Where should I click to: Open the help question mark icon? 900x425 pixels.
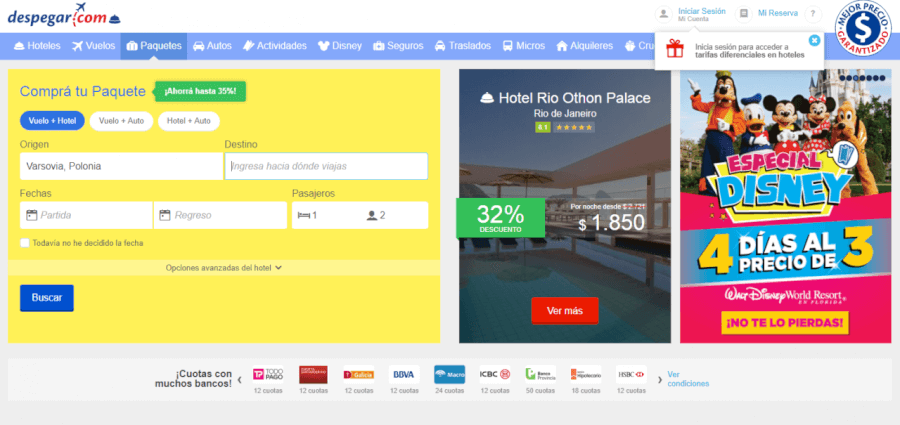(x=813, y=14)
